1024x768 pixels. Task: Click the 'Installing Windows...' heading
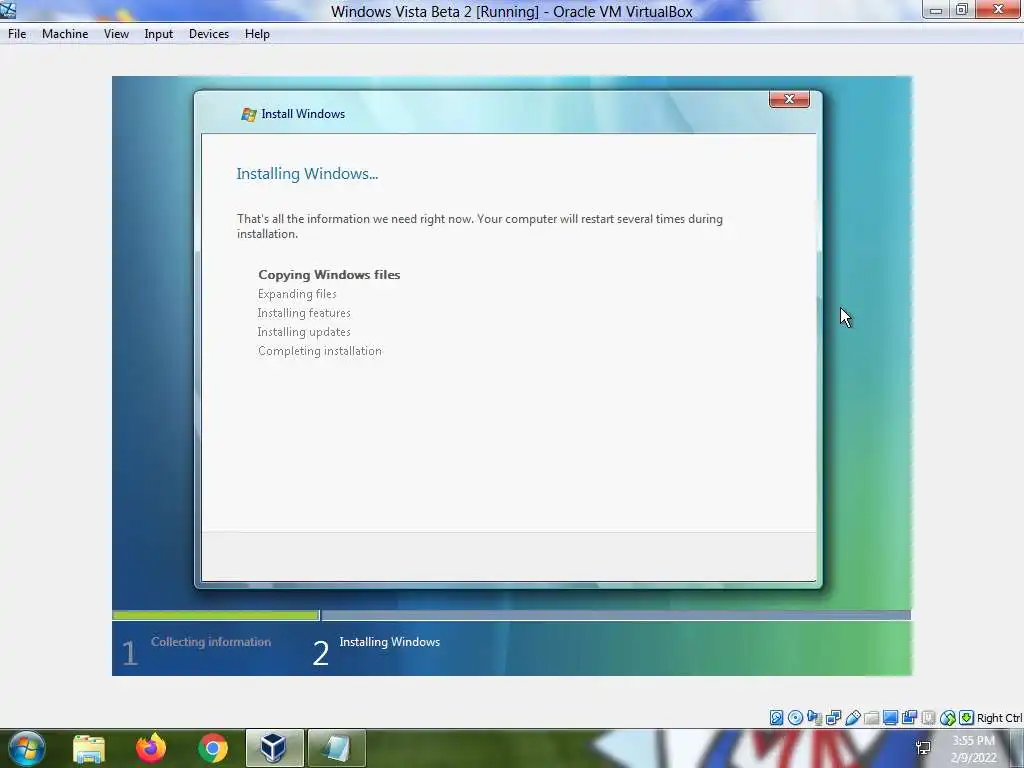(x=307, y=174)
